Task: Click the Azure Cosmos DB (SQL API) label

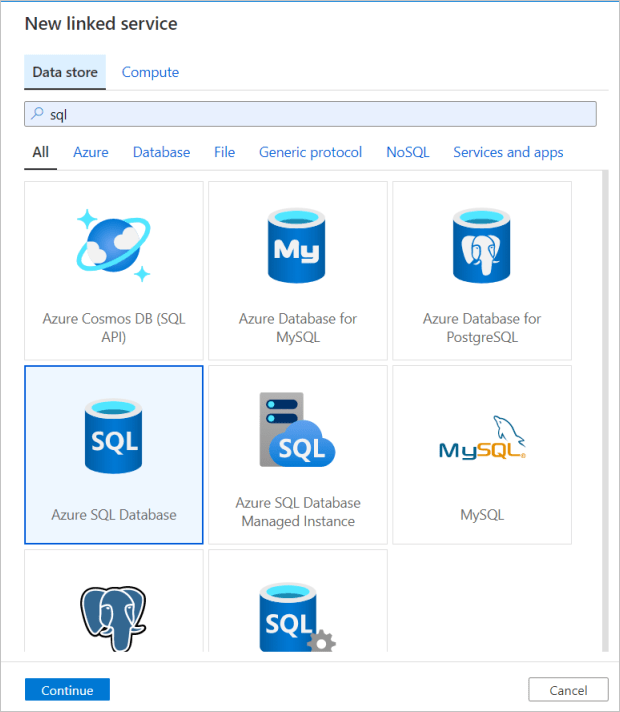Action: coord(114,328)
